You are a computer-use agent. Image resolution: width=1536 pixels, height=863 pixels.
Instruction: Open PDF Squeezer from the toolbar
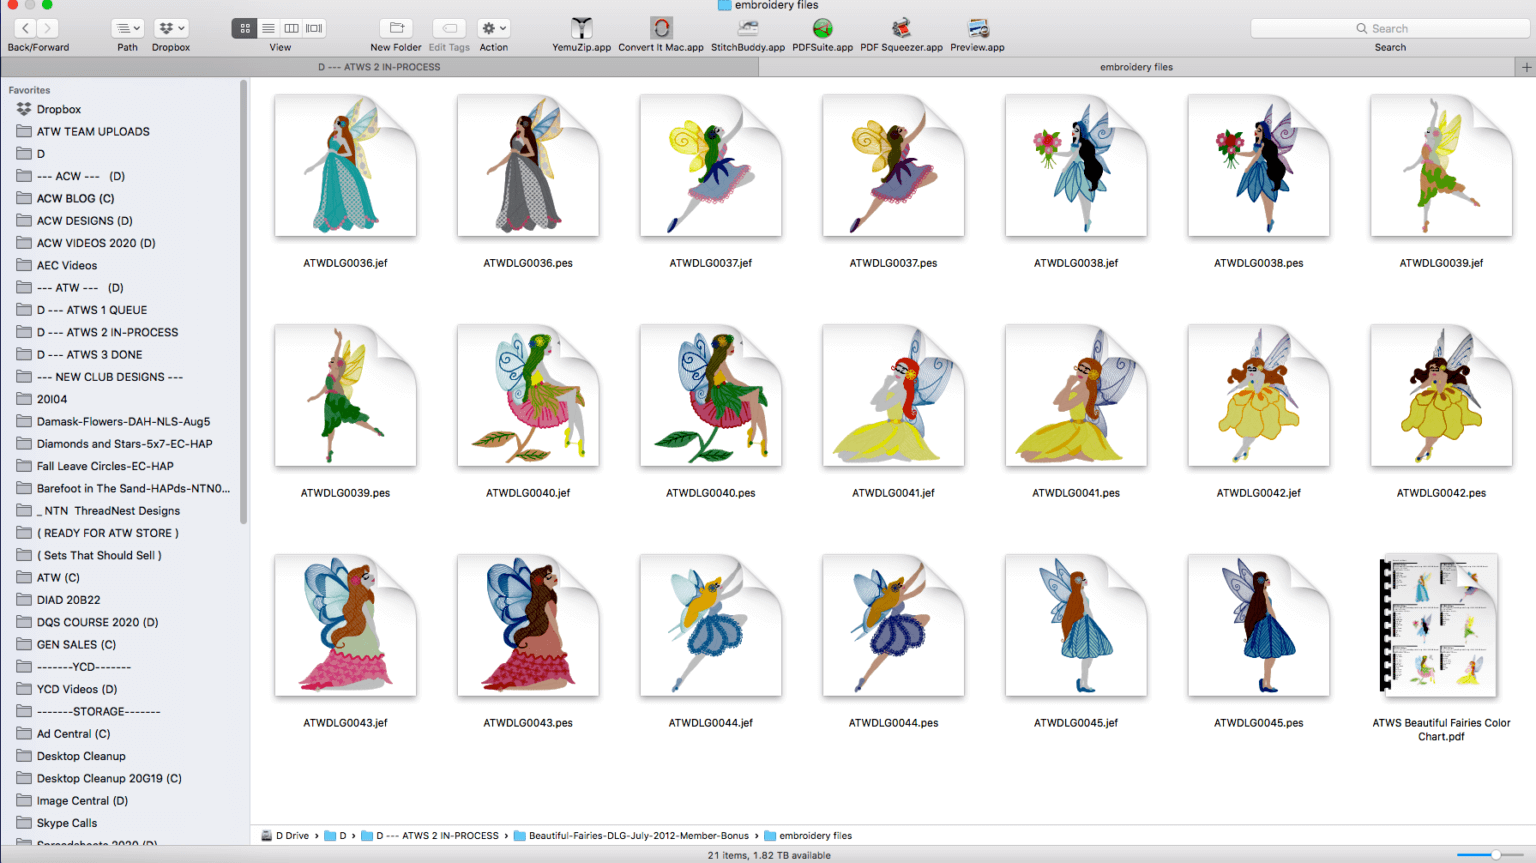click(x=901, y=30)
